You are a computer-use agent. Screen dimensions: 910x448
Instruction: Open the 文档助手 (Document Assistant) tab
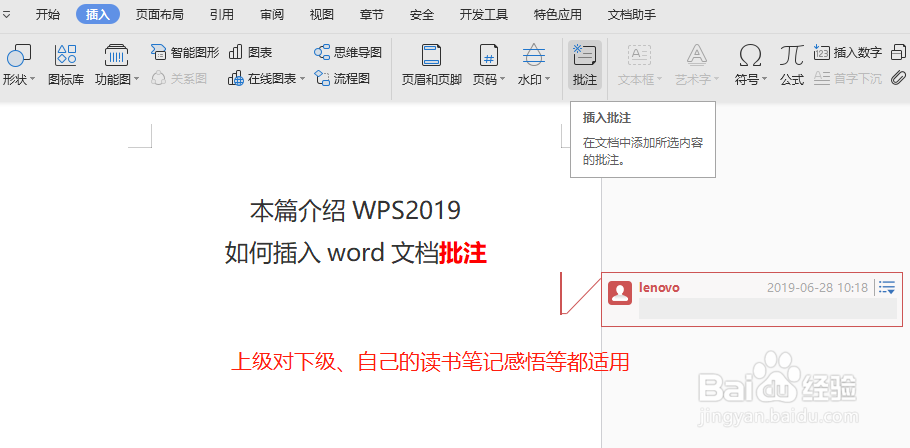click(632, 15)
